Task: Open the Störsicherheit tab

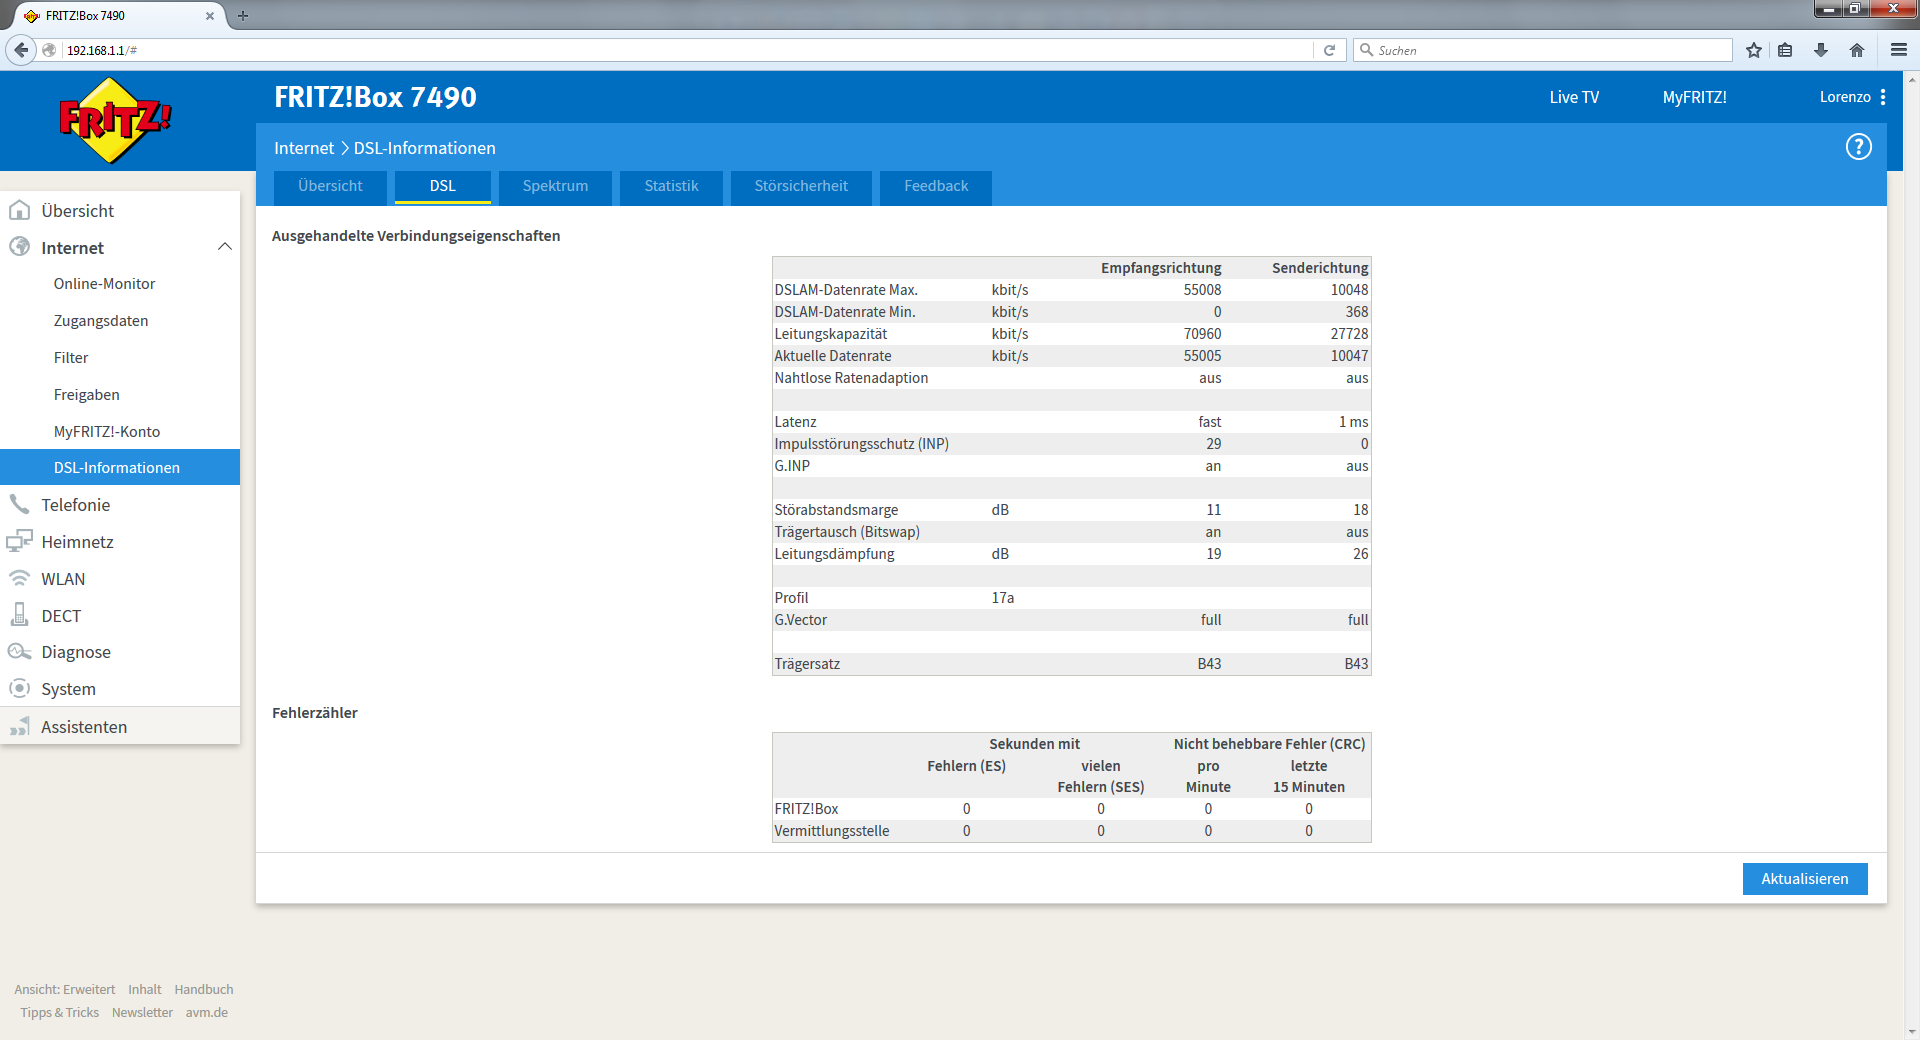Action: coord(801,187)
